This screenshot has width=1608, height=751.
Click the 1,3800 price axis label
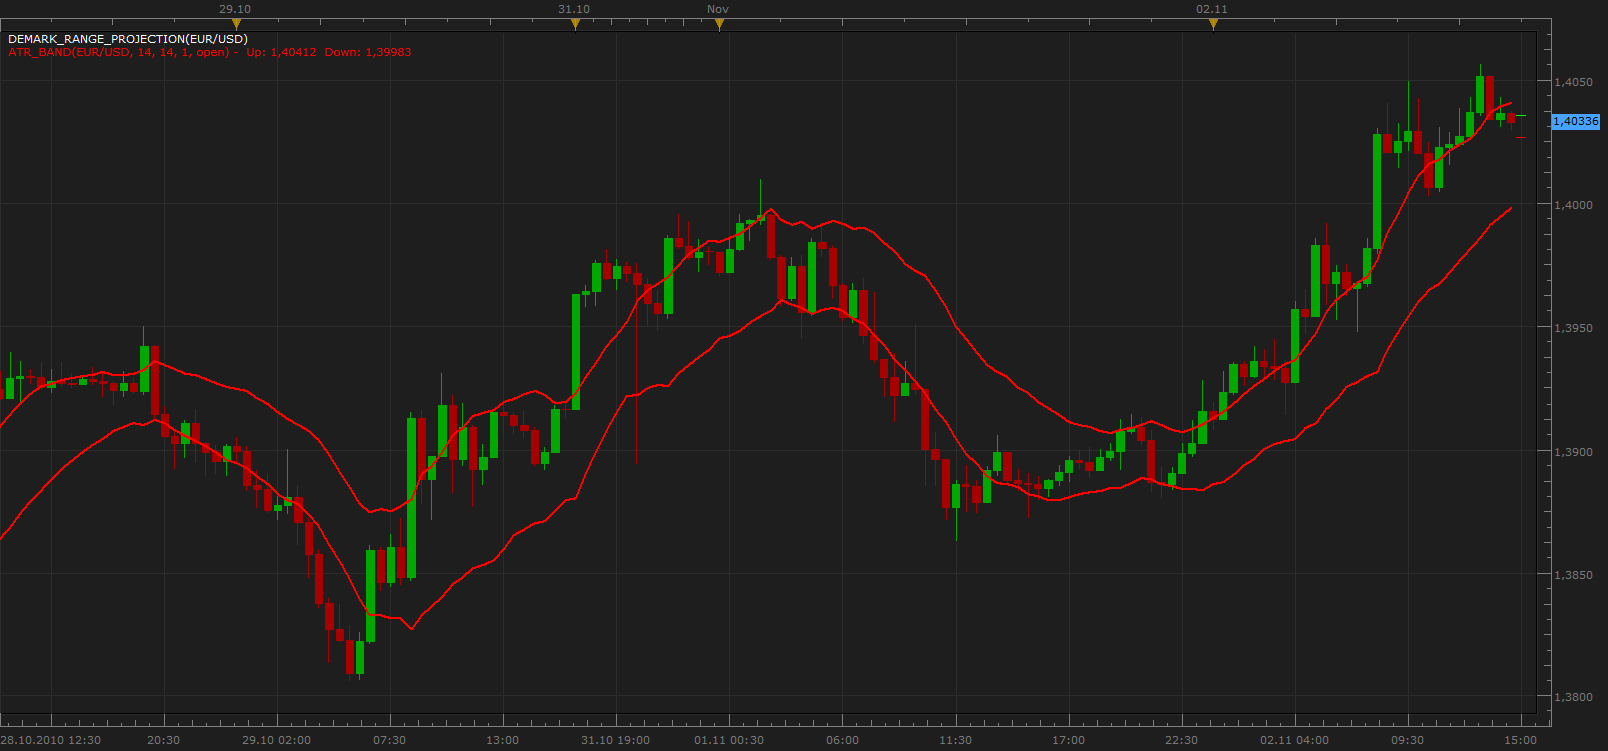(1573, 697)
